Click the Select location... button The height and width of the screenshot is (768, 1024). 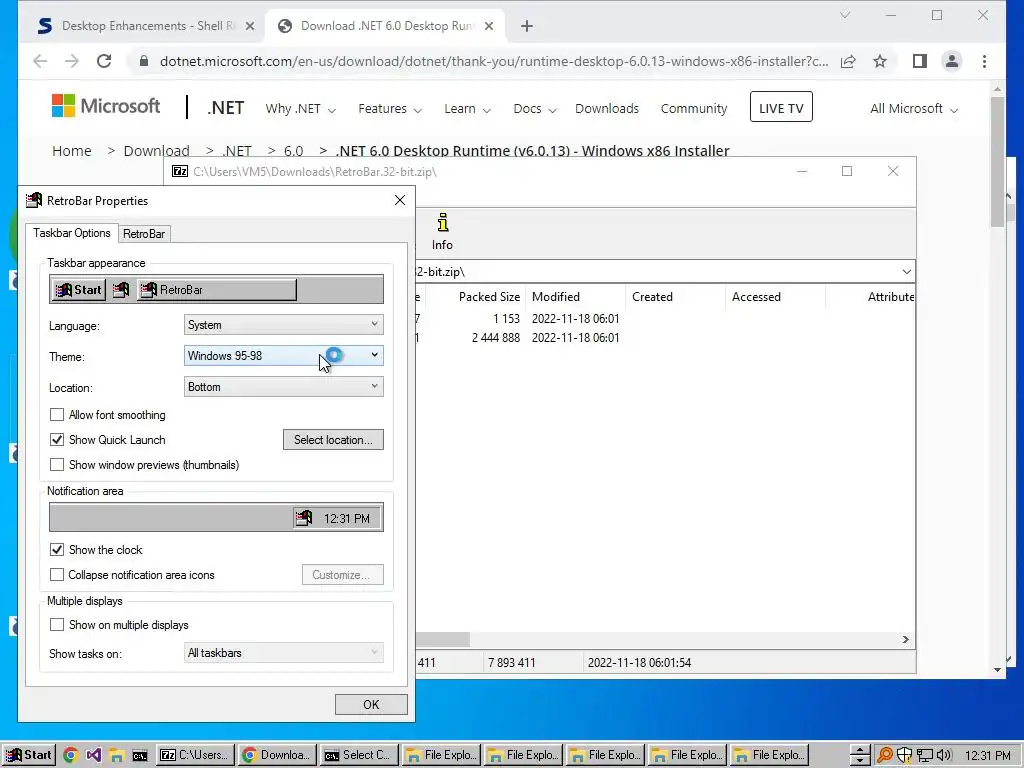pyautogui.click(x=333, y=440)
